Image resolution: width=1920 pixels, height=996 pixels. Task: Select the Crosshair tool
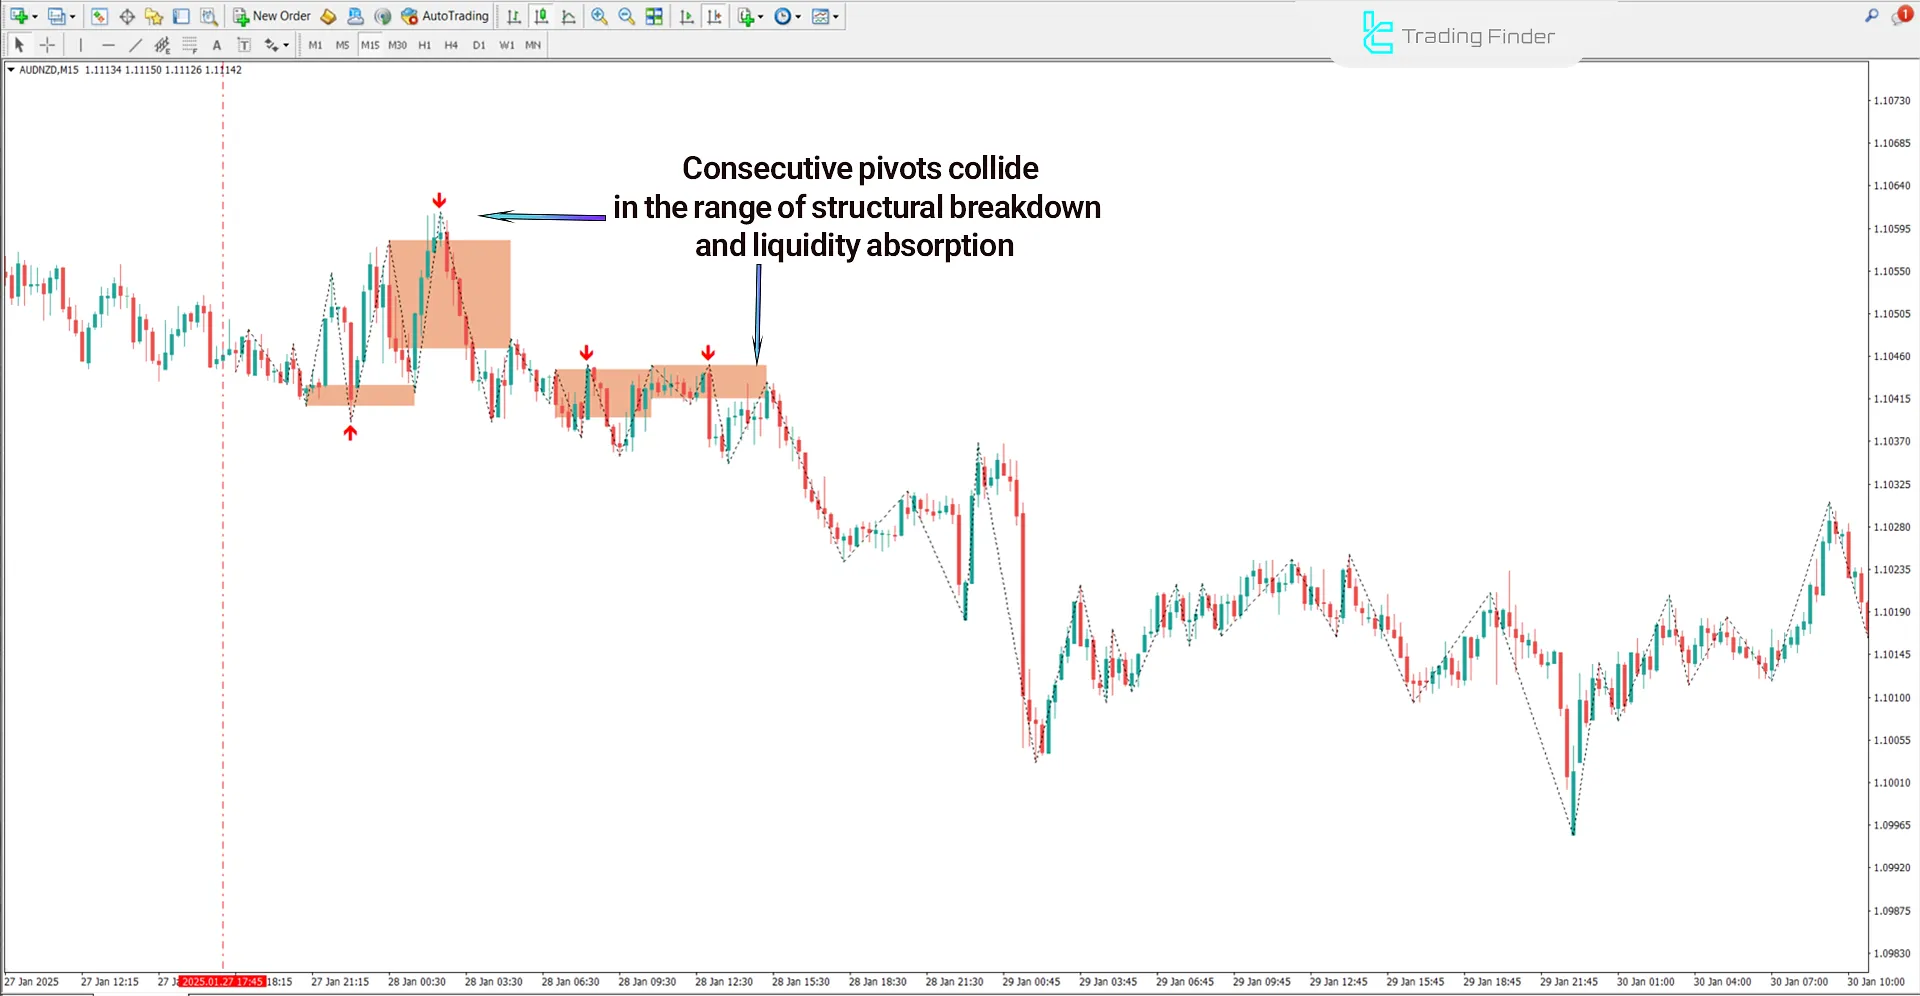46,44
